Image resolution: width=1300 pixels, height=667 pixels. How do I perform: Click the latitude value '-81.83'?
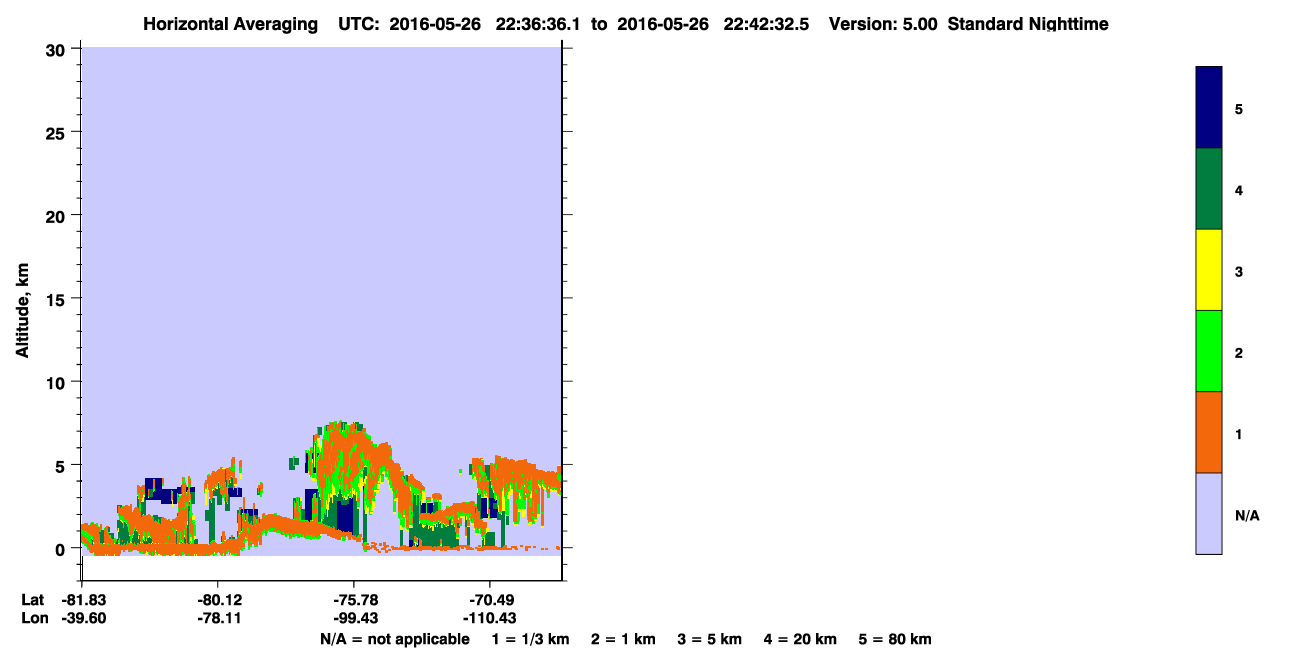pyautogui.click(x=83, y=600)
